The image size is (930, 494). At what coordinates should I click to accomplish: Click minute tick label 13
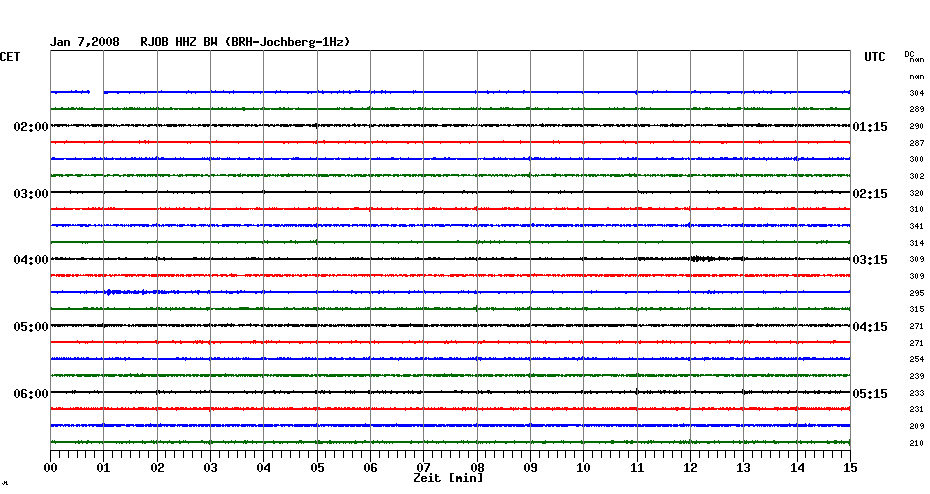click(x=744, y=468)
